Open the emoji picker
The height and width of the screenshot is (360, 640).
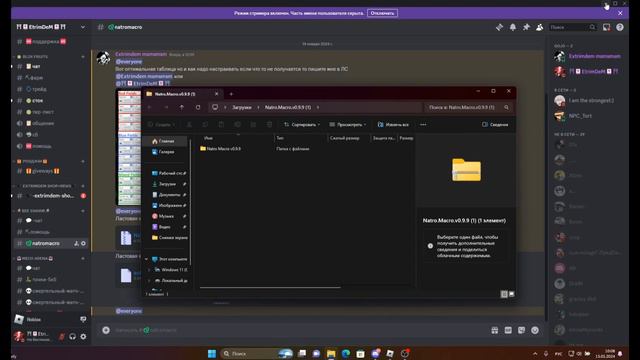pyautogui.click(x=535, y=330)
